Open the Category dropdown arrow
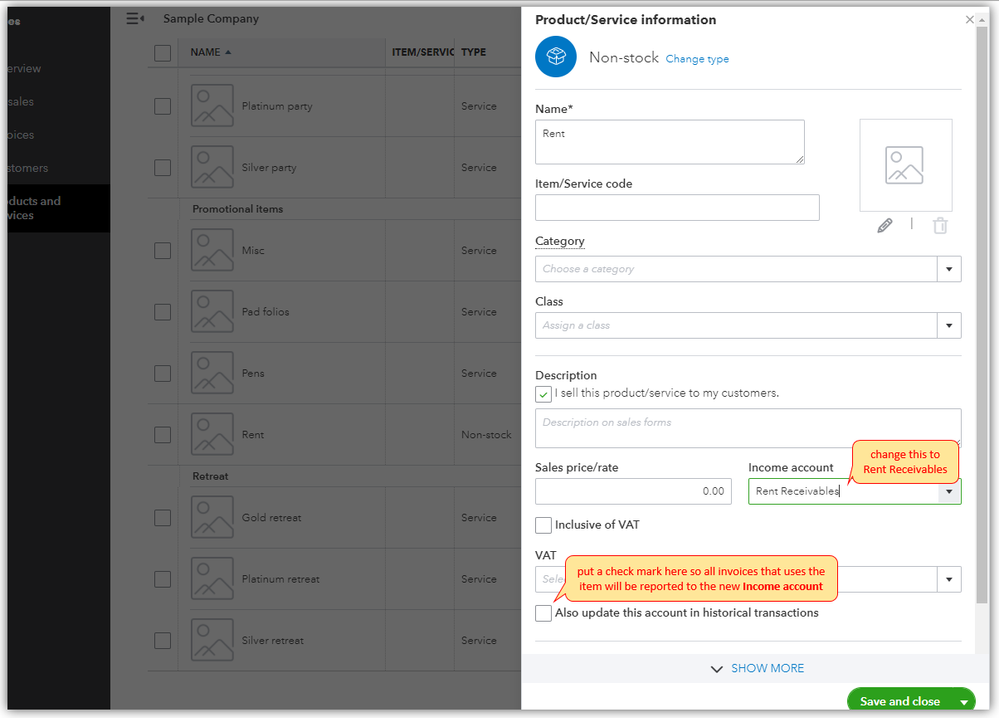999x718 pixels. tap(949, 269)
